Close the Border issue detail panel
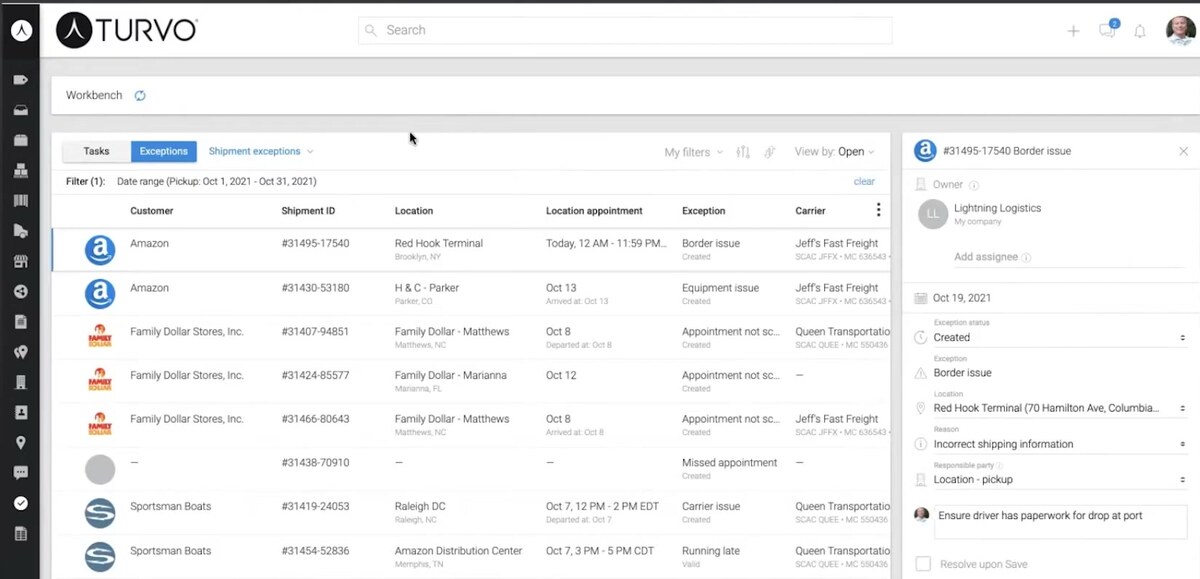 1183,151
